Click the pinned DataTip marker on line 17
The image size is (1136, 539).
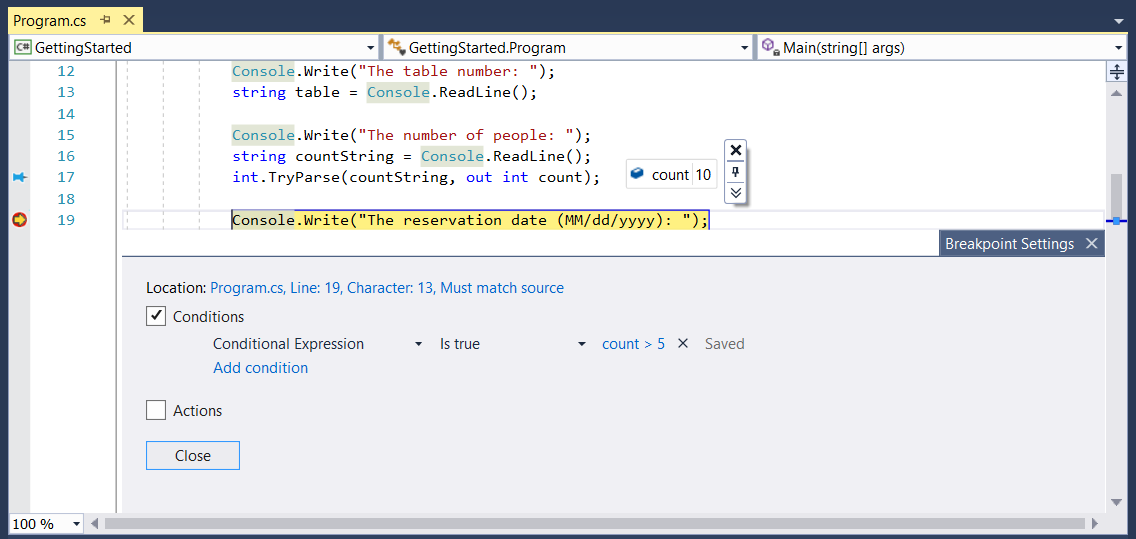point(20,177)
